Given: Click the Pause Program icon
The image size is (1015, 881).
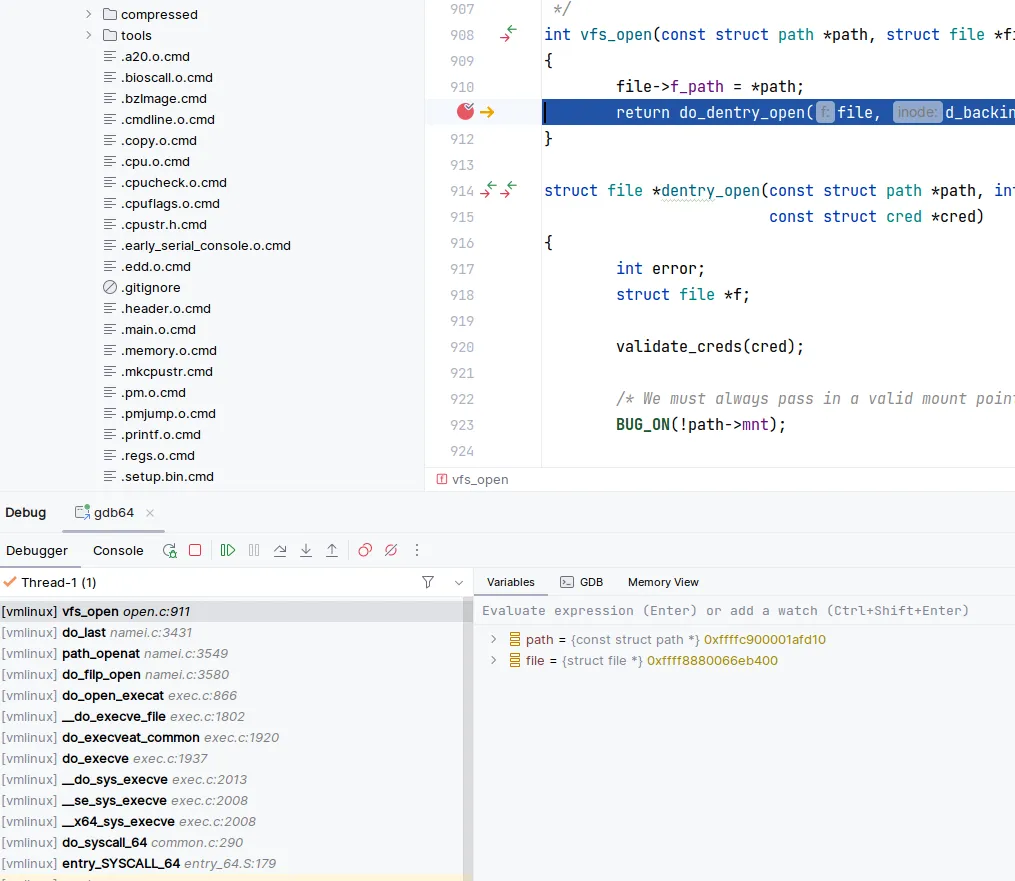Looking at the screenshot, I should [x=254, y=550].
